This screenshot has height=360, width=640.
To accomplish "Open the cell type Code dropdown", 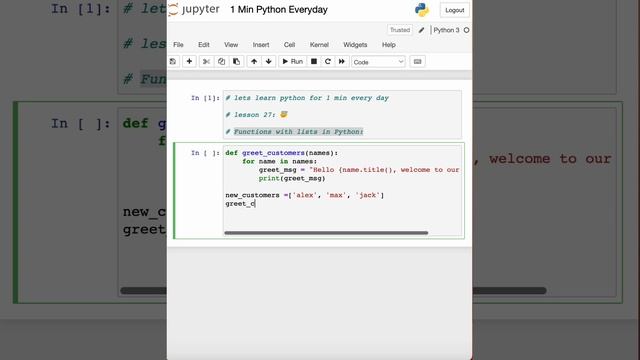I will click(x=378, y=62).
